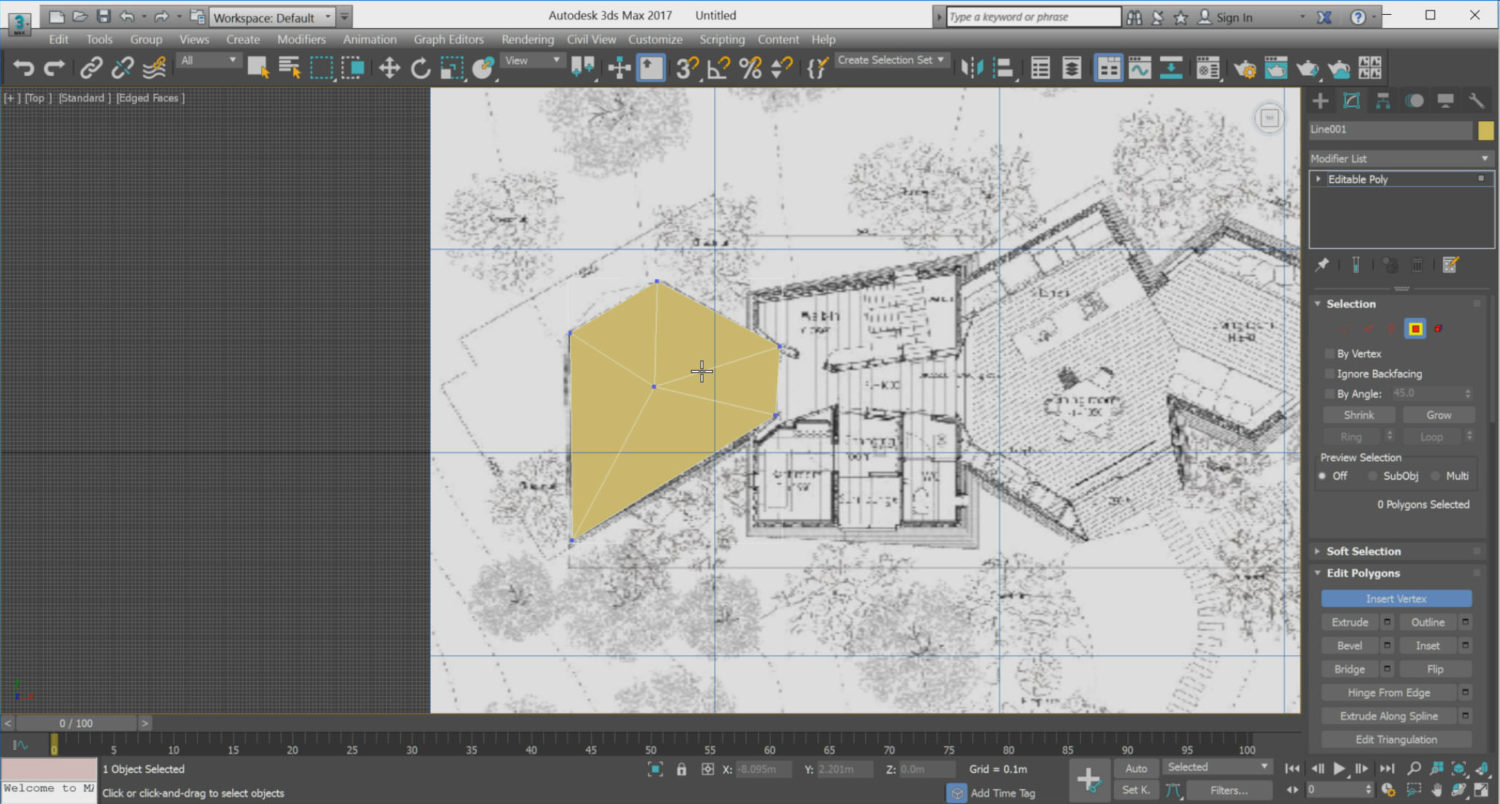This screenshot has height=804, width=1500.
Task: Click the Pin Stack icon
Action: [1320, 264]
